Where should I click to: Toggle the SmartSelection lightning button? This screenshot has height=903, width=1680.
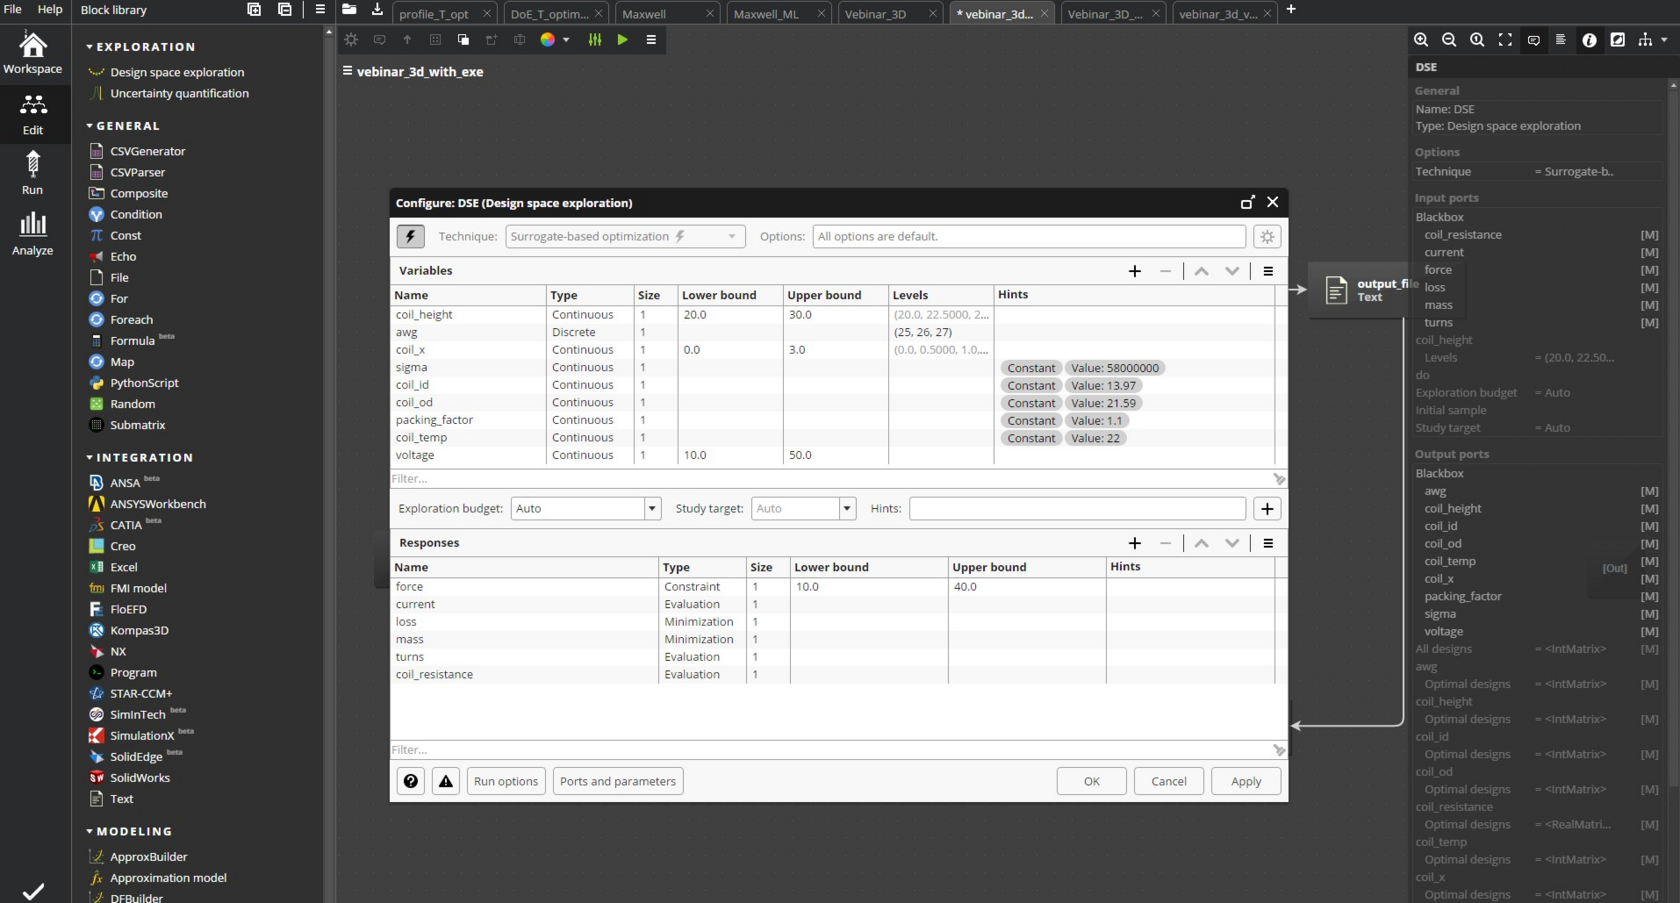(x=411, y=237)
